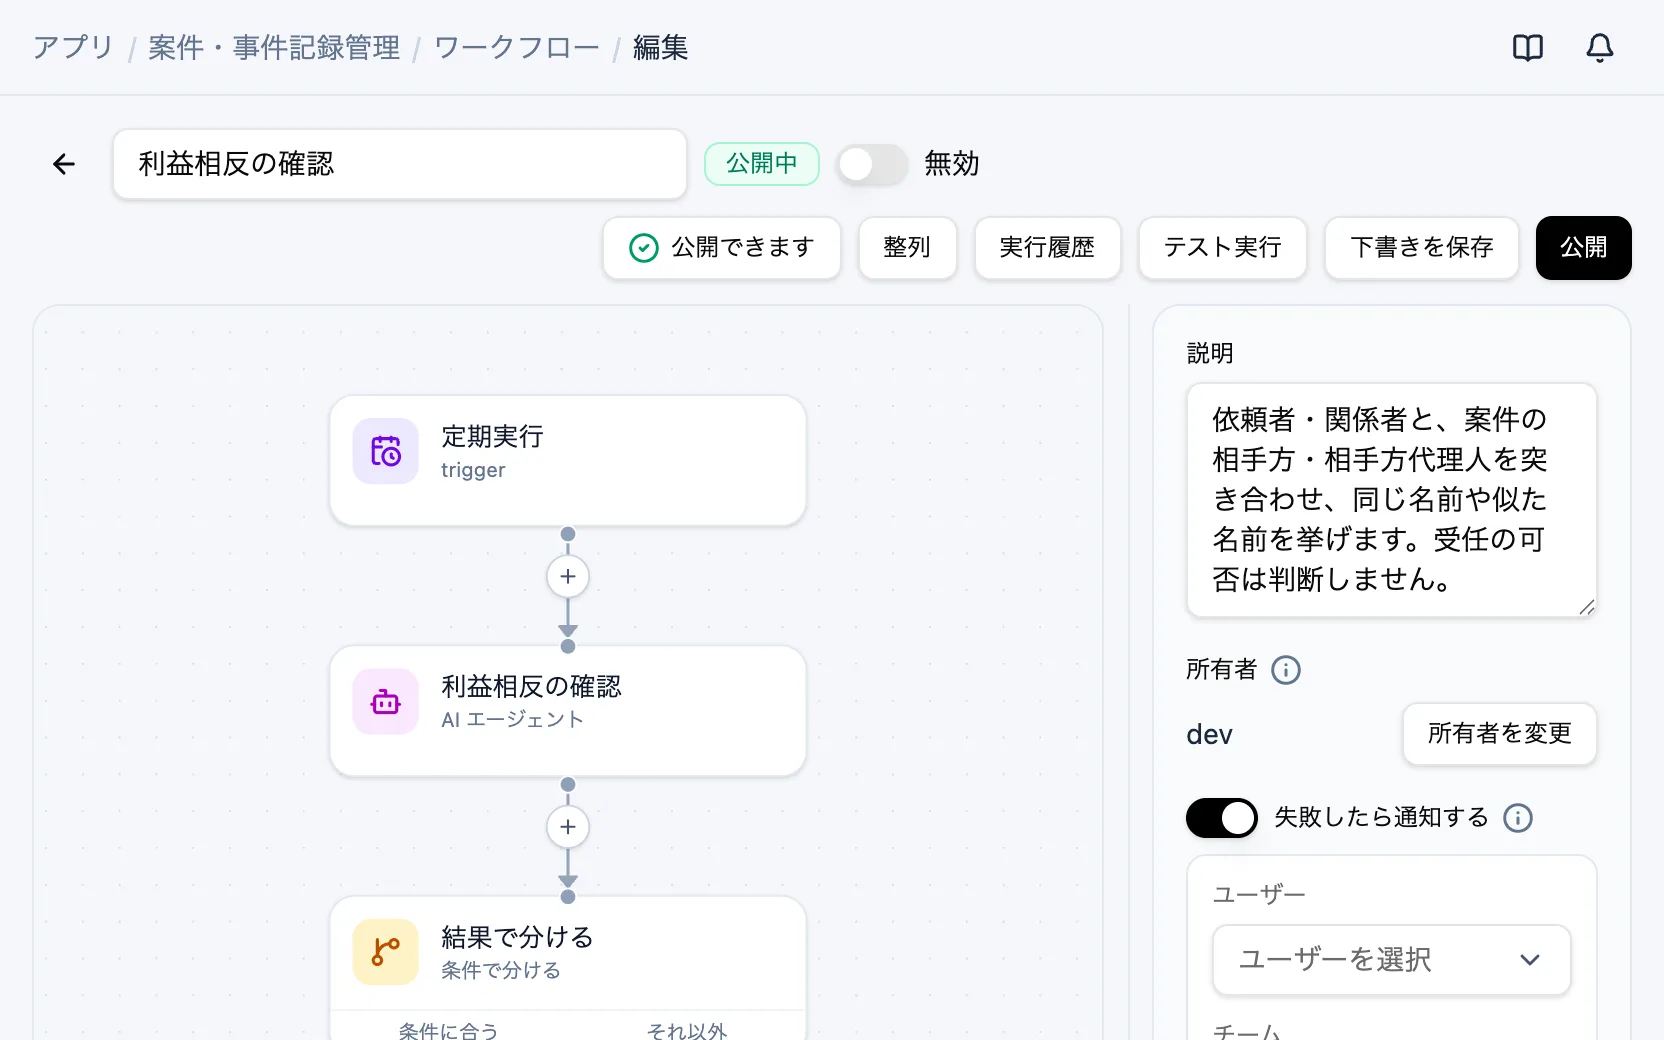Click the 編集 breadcrumb text
1664x1040 pixels.
click(x=661, y=48)
